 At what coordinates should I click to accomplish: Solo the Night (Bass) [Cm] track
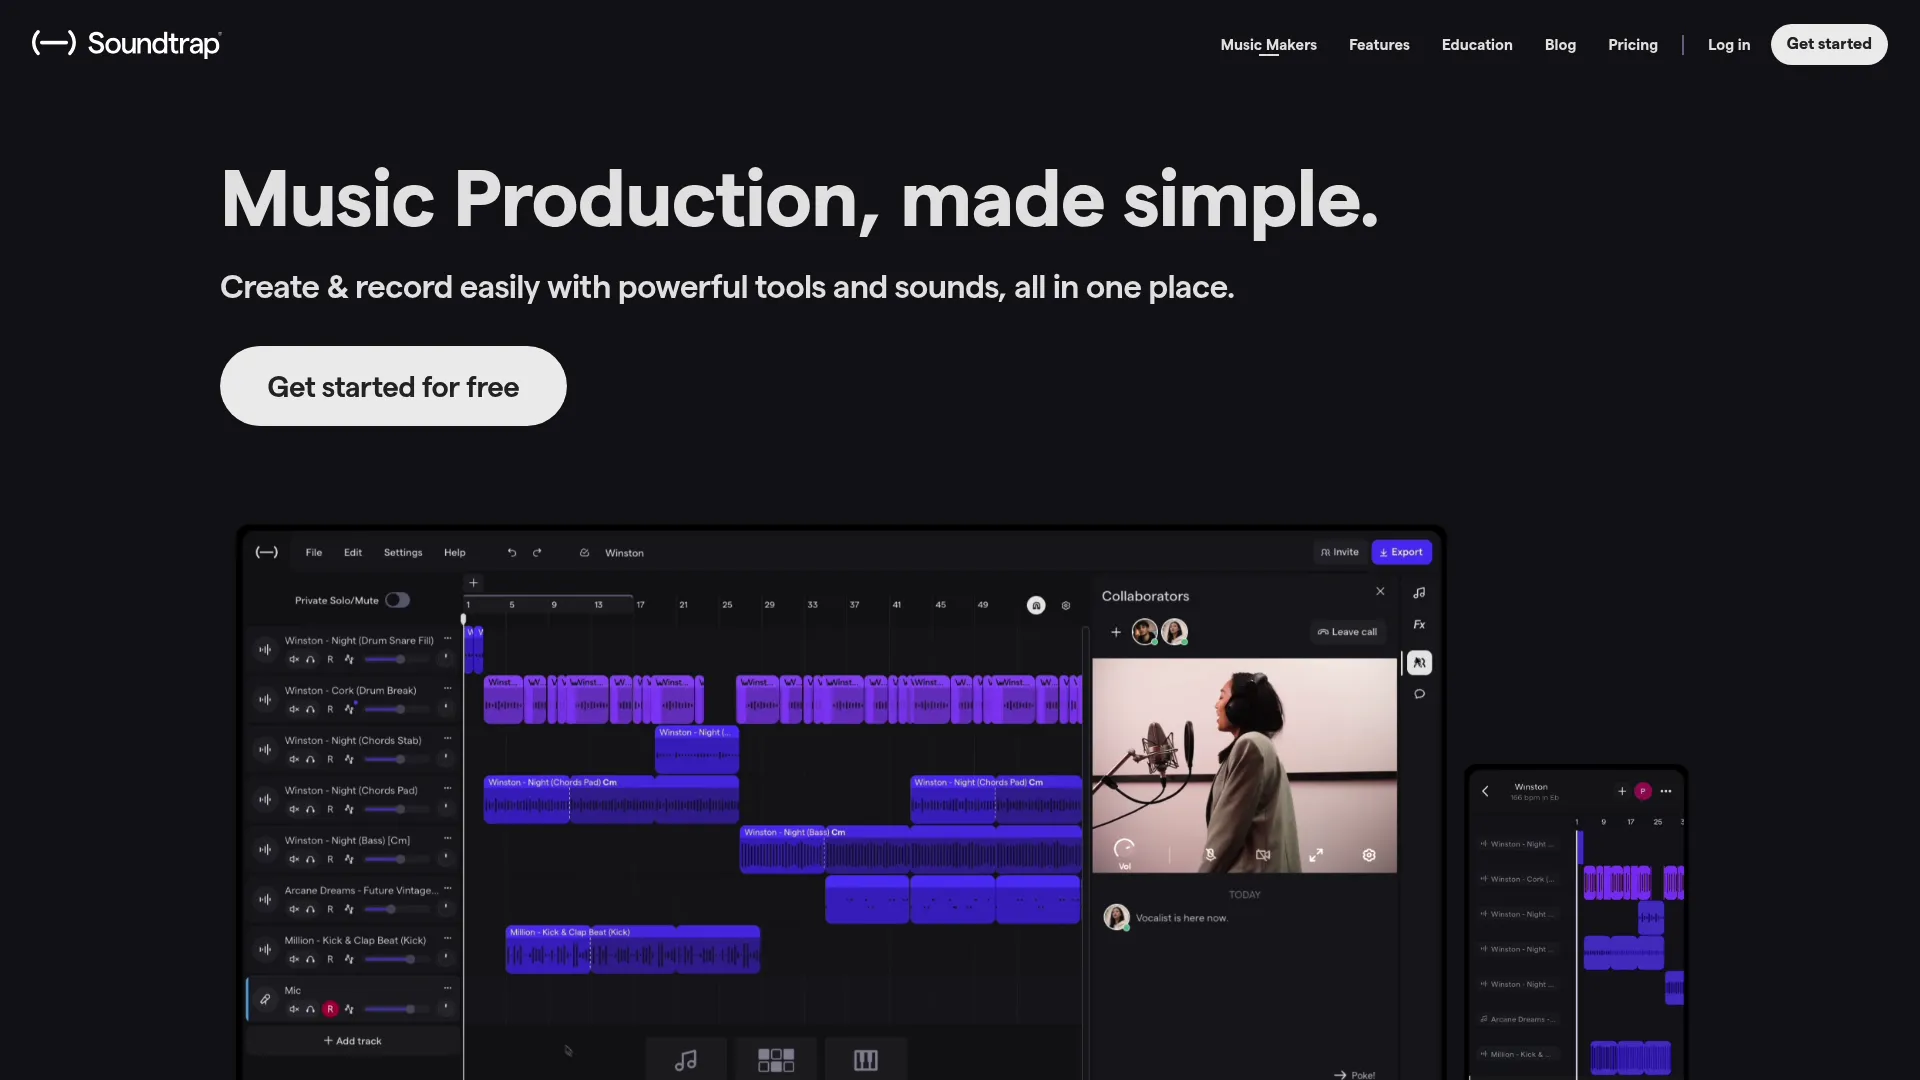[311, 859]
